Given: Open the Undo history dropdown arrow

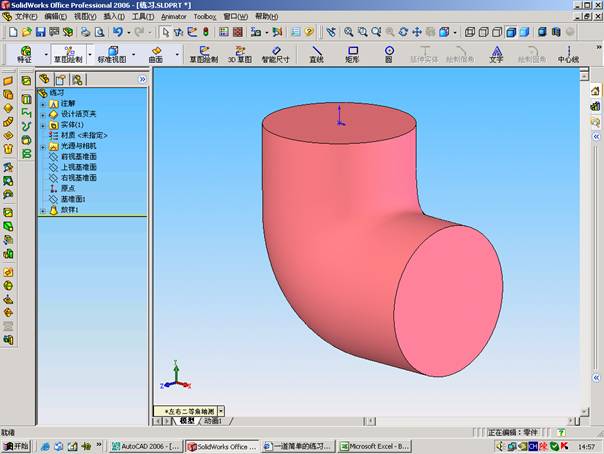Looking at the screenshot, I should click(129, 32).
